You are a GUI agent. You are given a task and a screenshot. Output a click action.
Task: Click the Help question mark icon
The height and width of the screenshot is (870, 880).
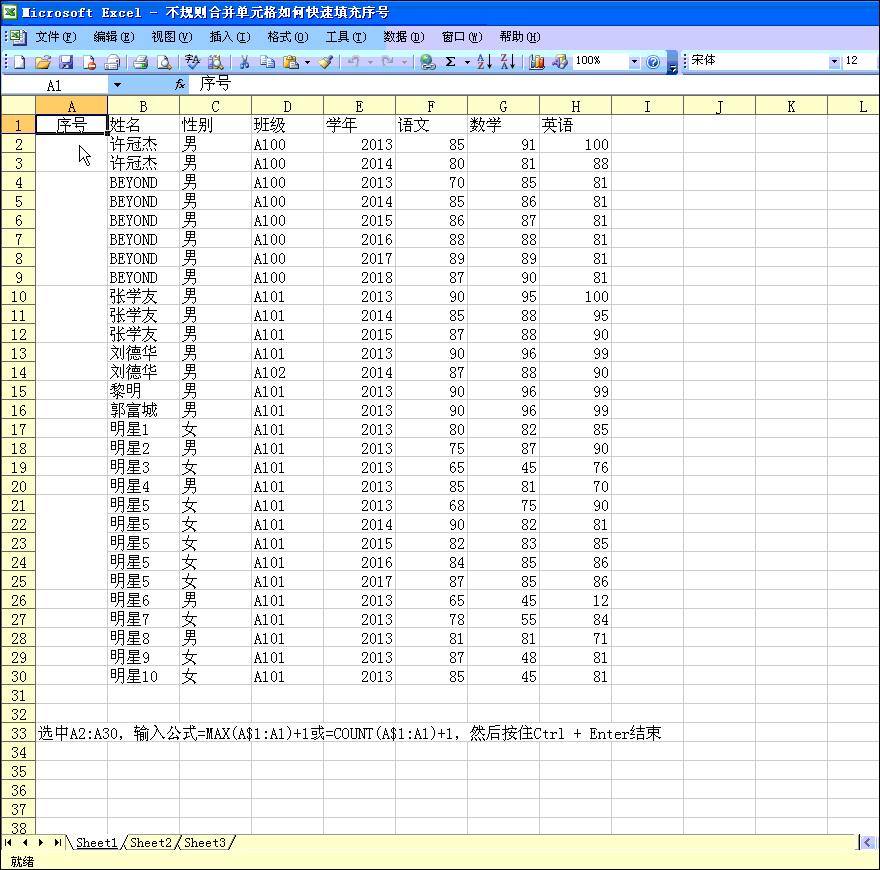point(653,62)
